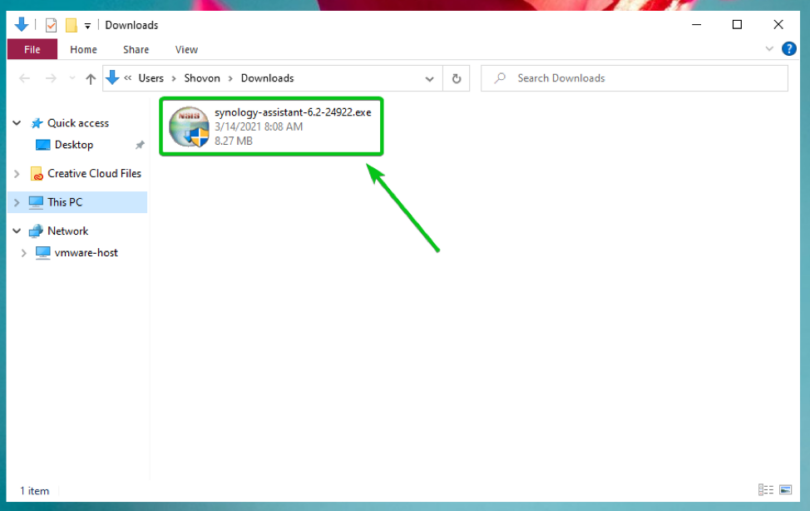Select Network in the navigation pane
Image resolution: width=810 pixels, height=511 pixels.
[68, 231]
